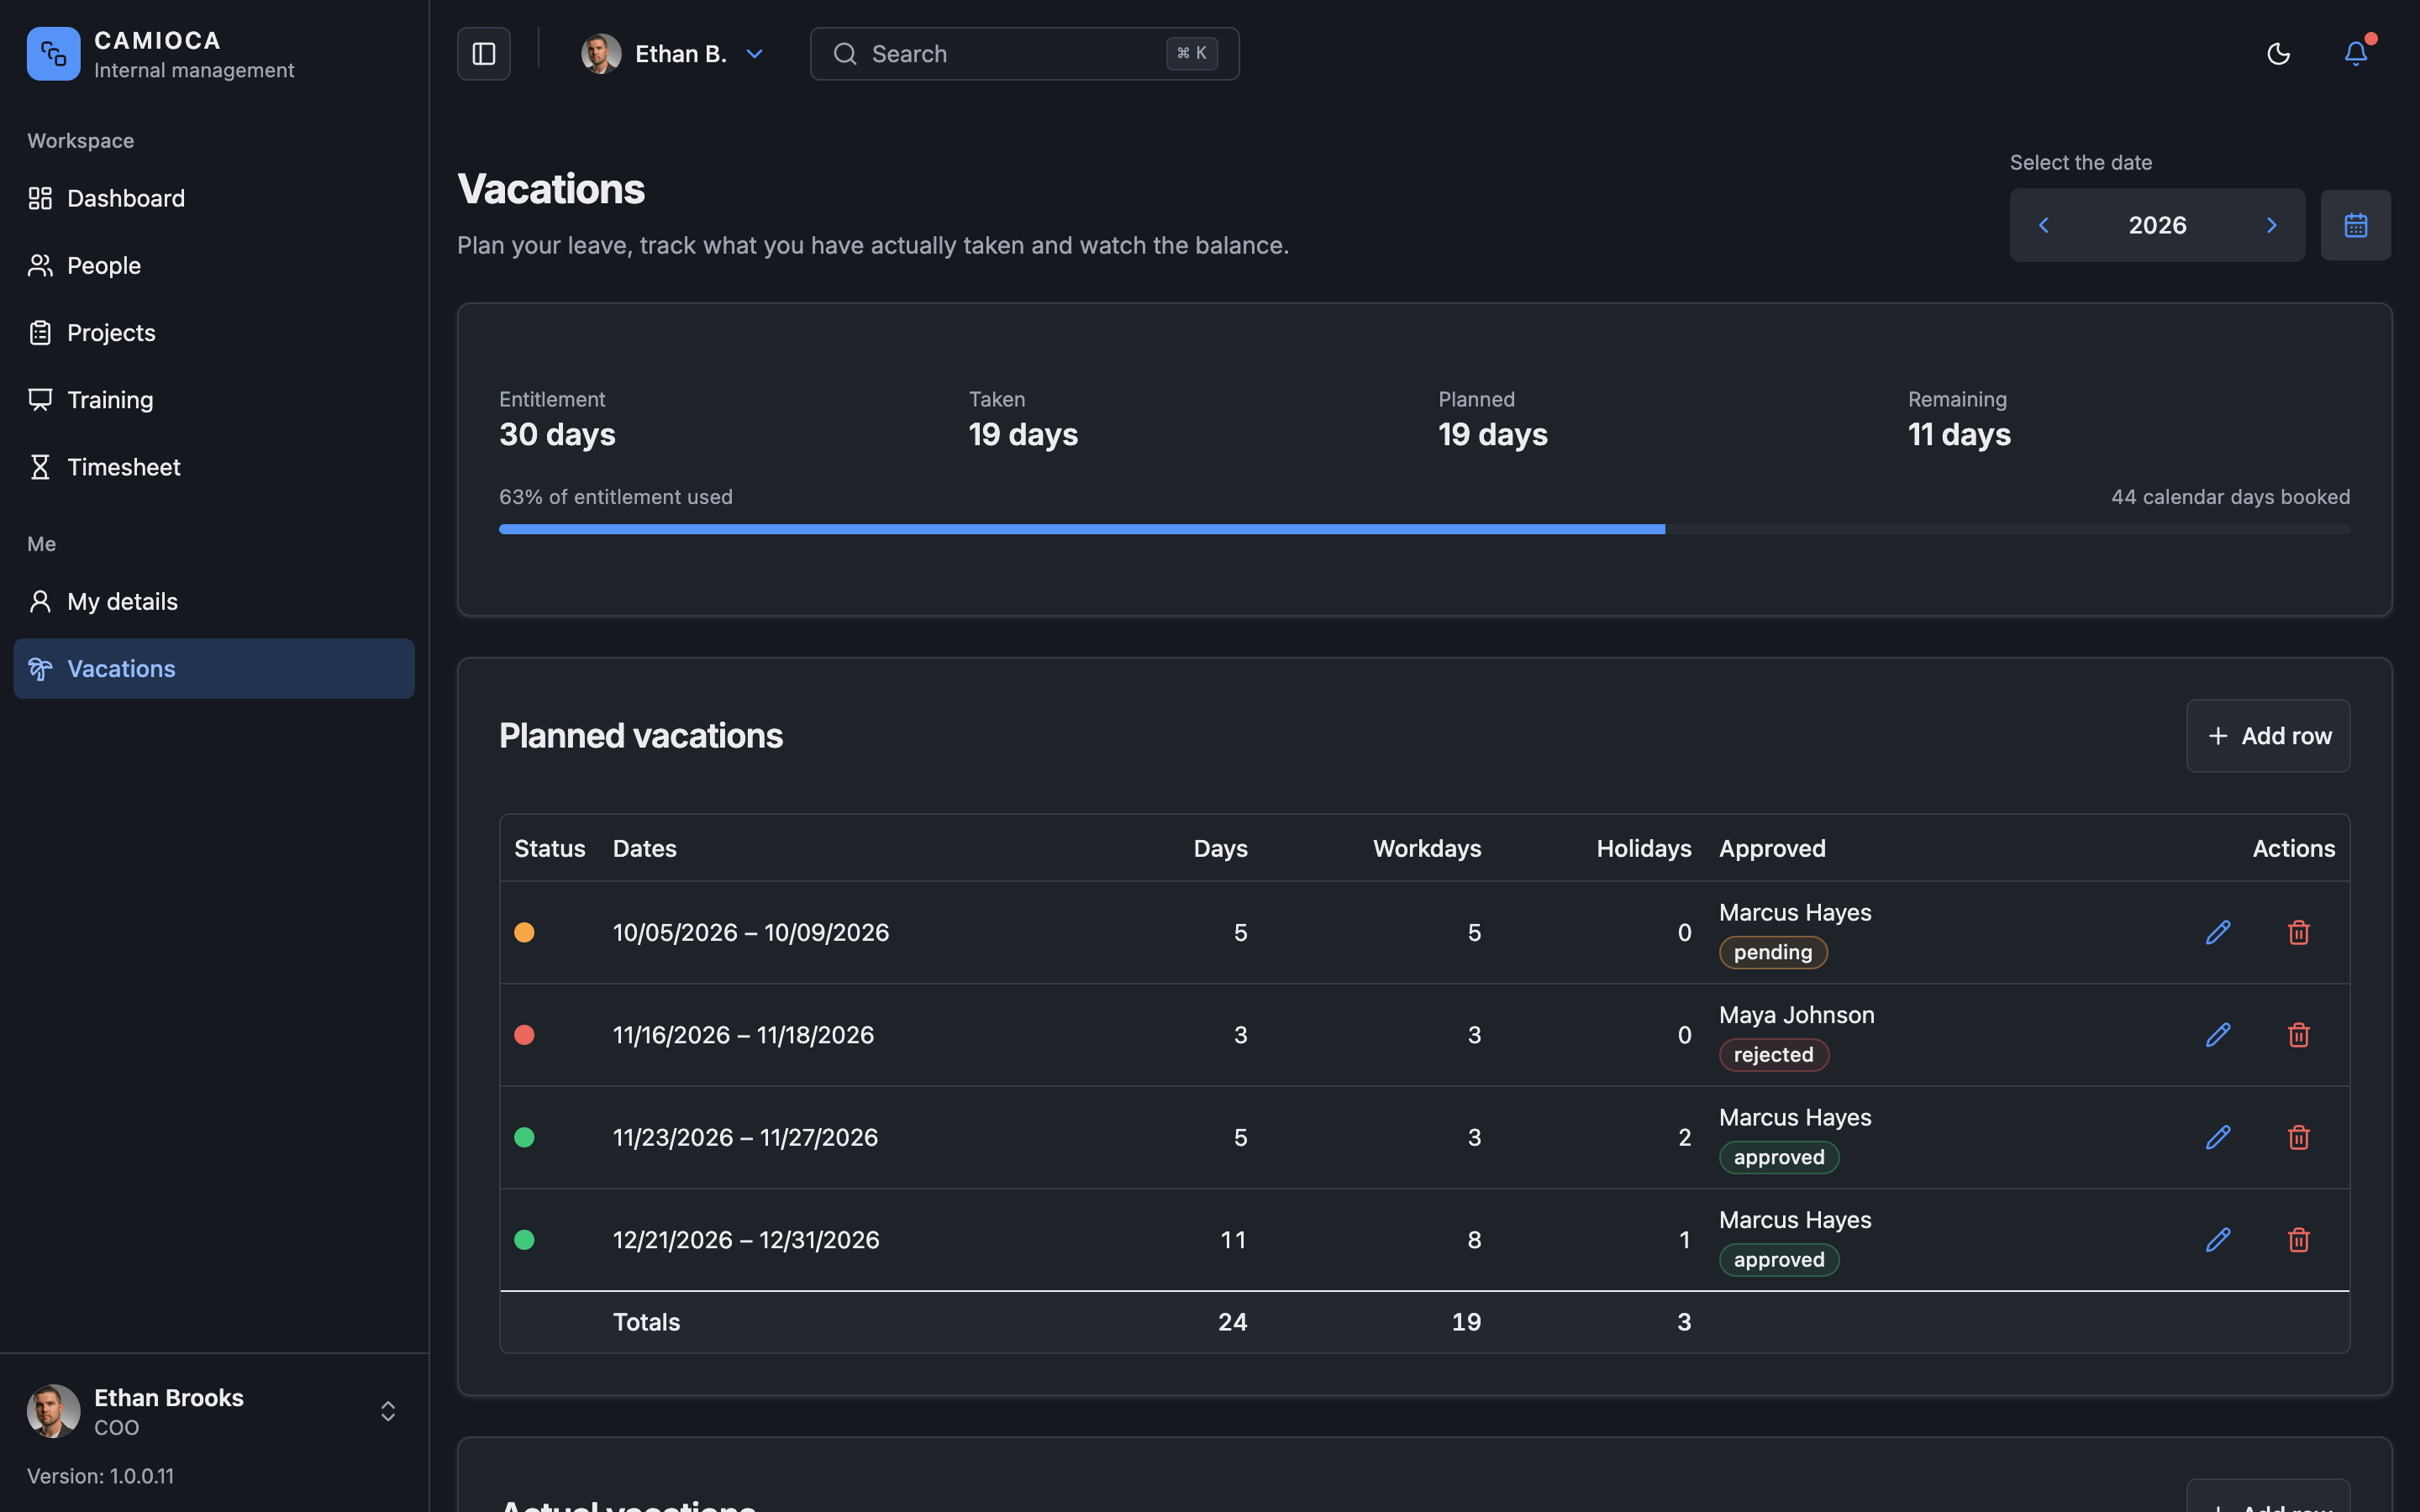Click the Dates column header
Image resolution: width=2420 pixels, height=1512 pixels.
click(644, 848)
